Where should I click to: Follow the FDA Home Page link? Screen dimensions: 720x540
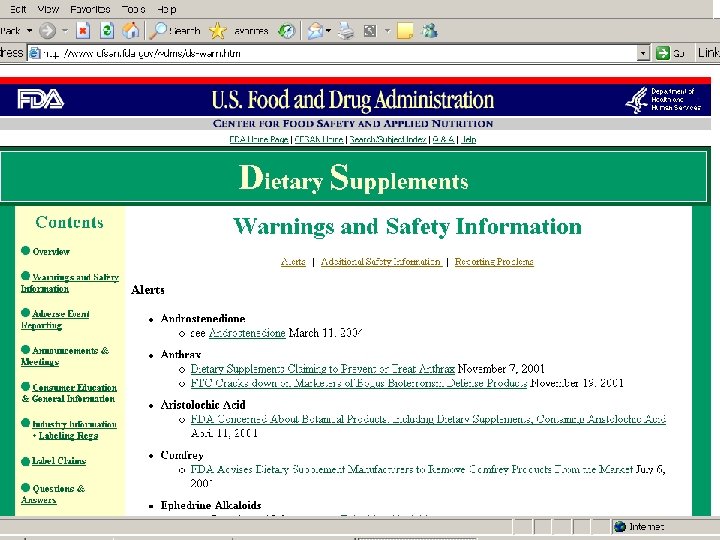tap(259, 139)
